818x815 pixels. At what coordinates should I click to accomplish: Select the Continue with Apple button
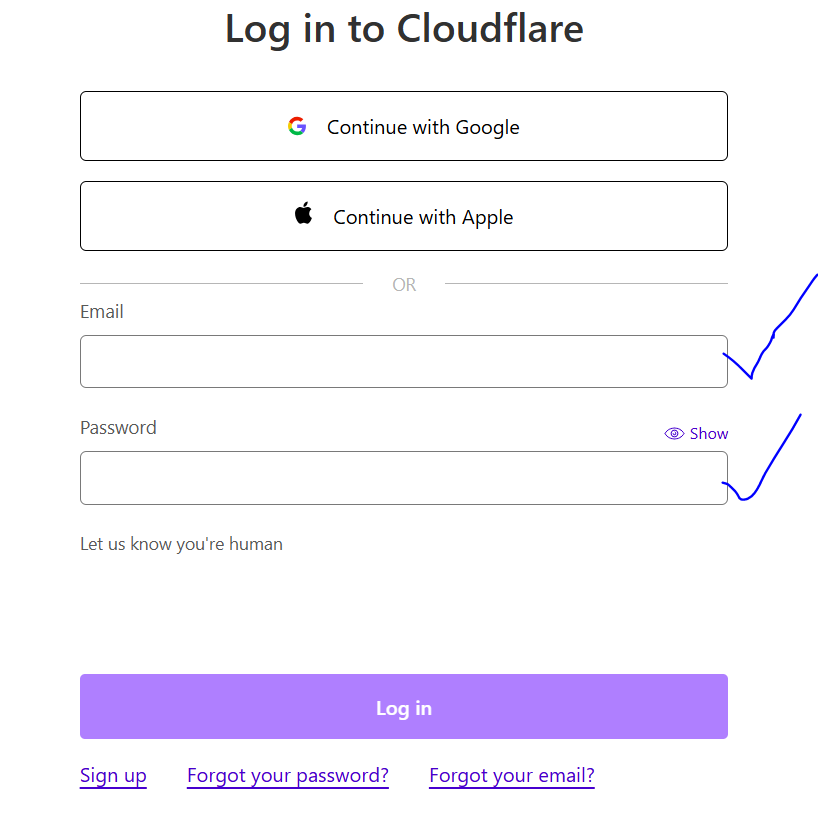click(403, 216)
